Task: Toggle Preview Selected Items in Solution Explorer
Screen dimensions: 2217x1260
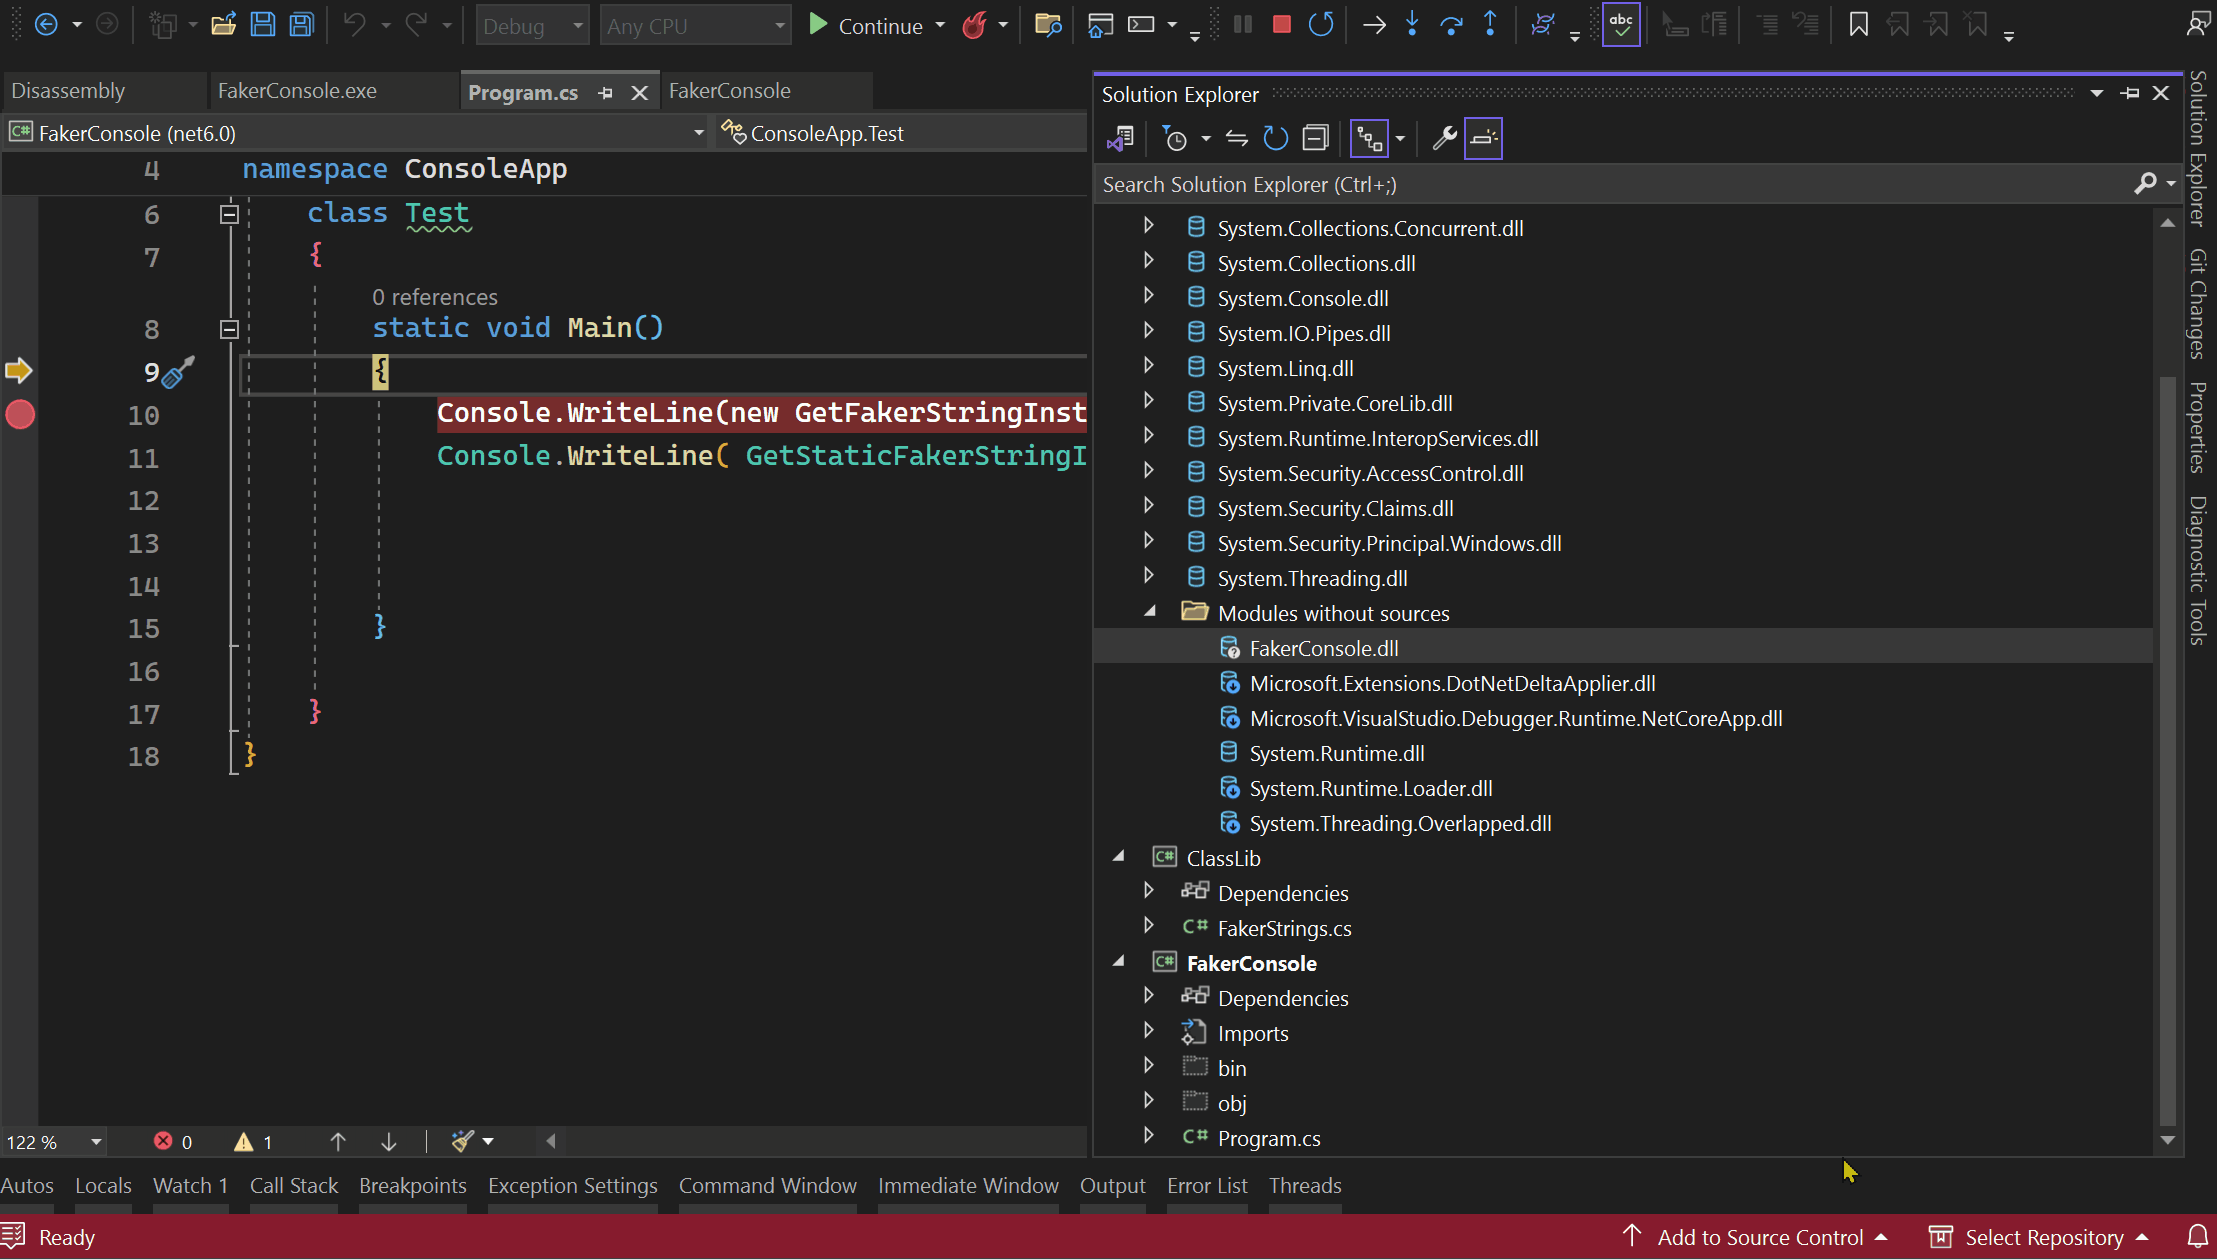Action: (1483, 138)
